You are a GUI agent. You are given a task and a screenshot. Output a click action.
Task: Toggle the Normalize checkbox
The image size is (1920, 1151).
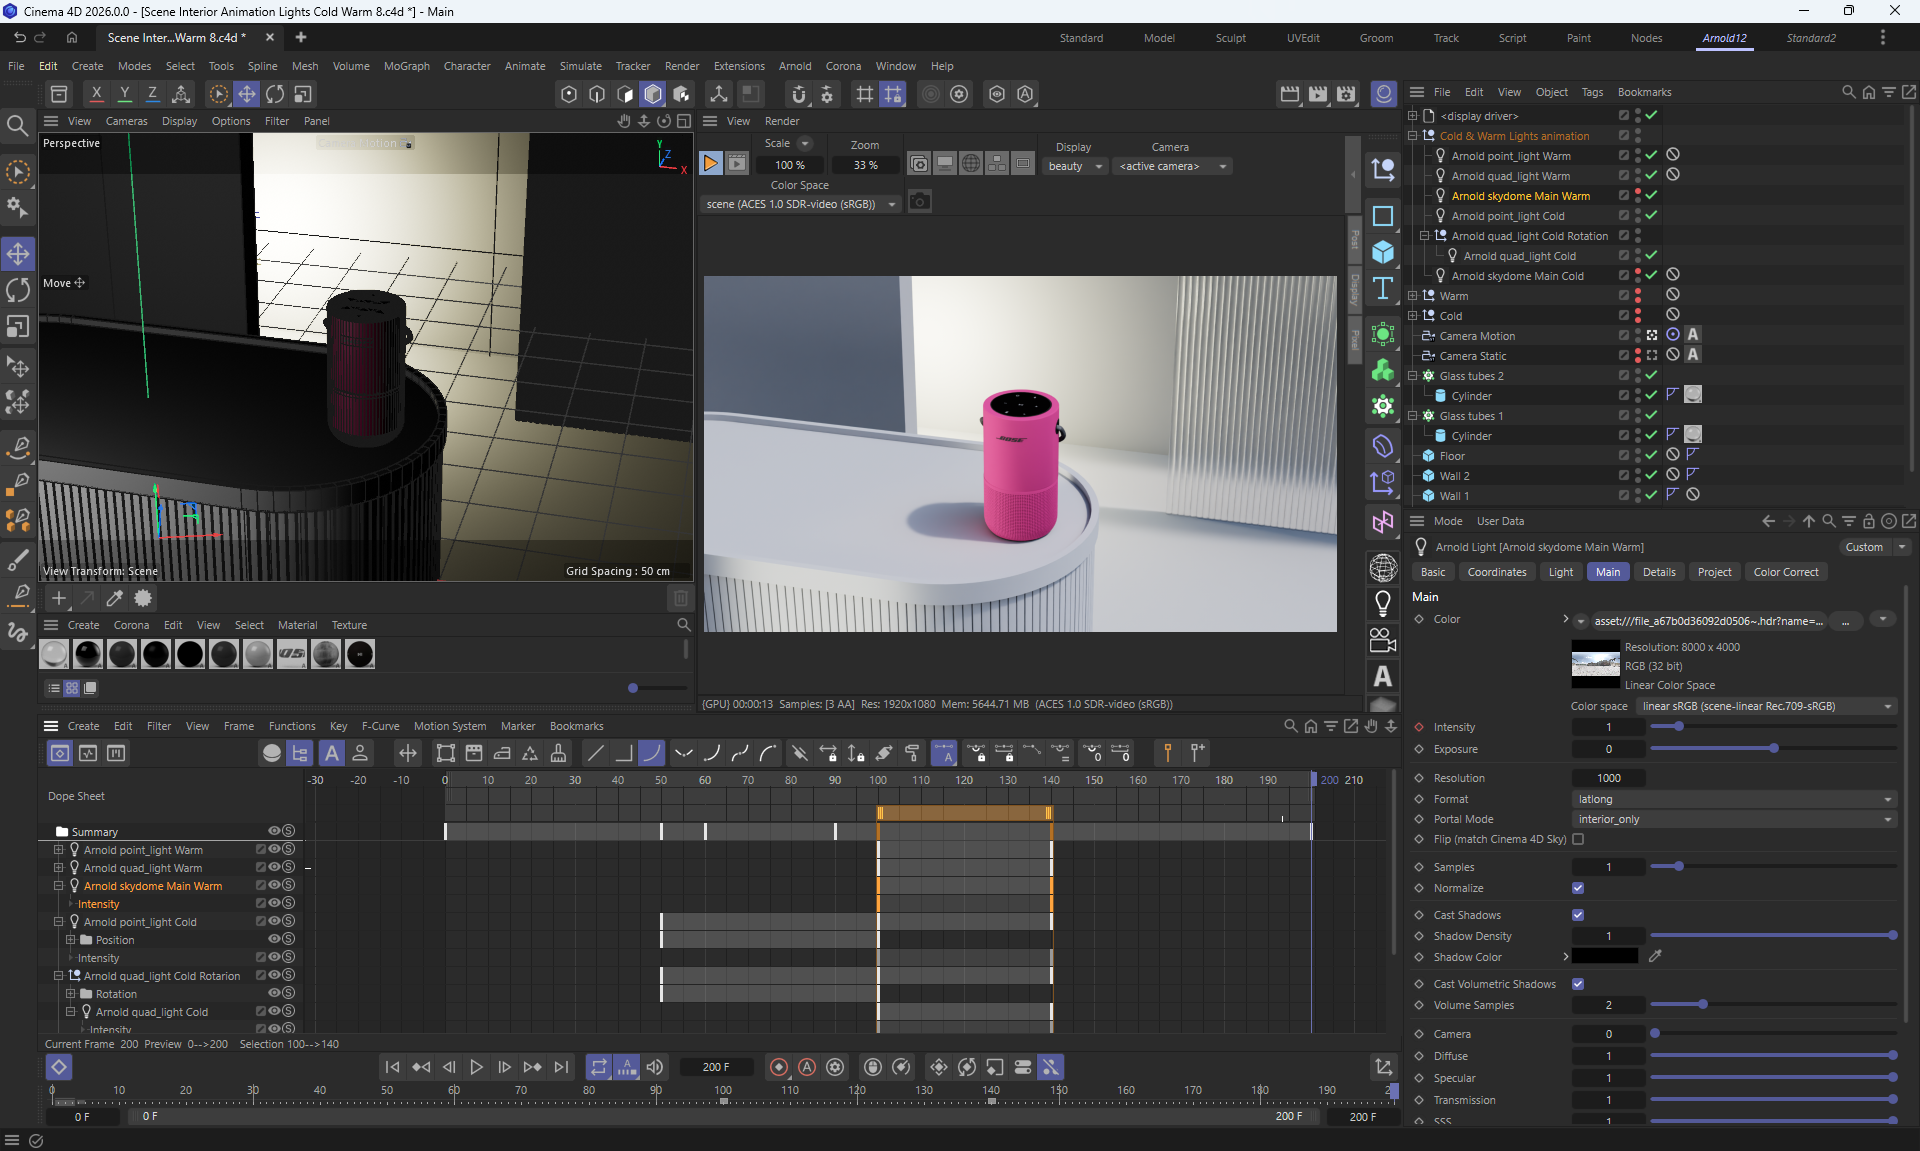(x=1578, y=888)
